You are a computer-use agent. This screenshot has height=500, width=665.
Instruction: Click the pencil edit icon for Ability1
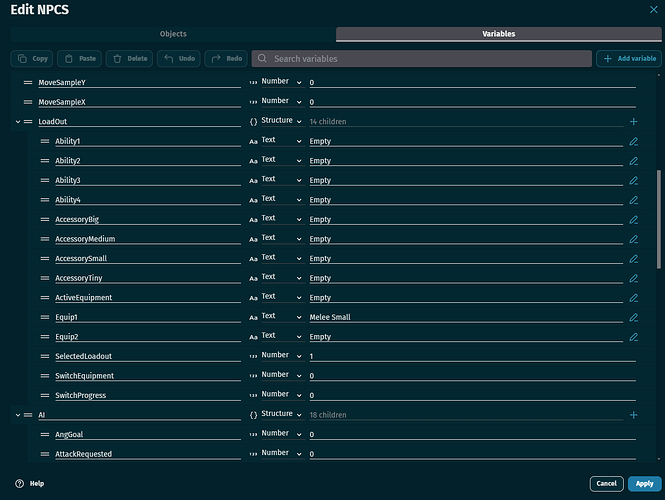(633, 141)
